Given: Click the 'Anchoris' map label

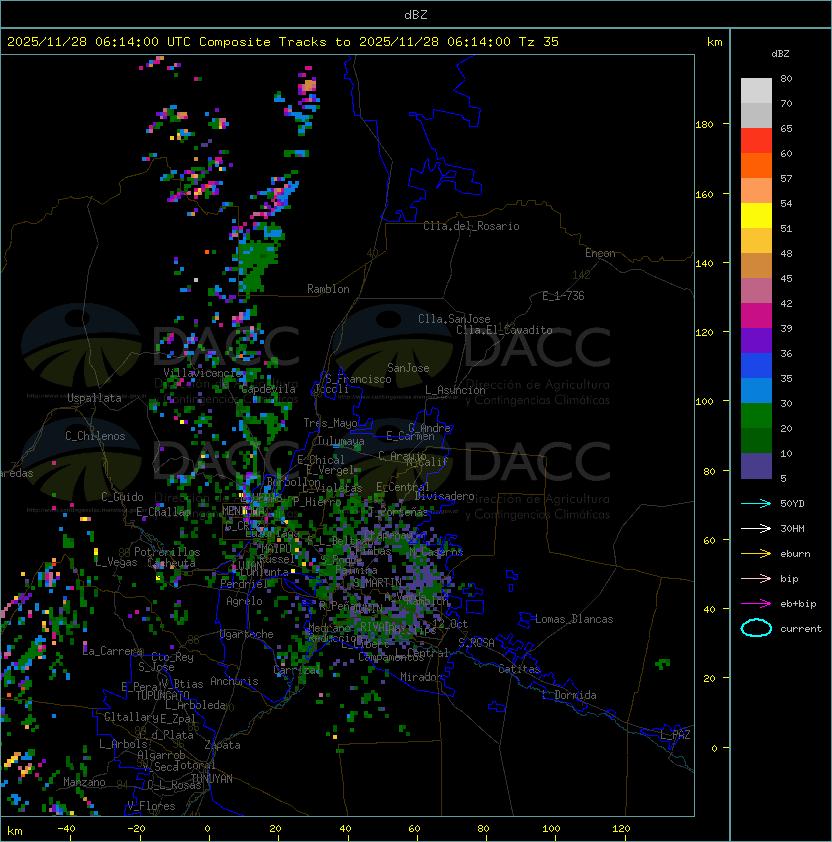Looking at the screenshot, I should 234,681.
